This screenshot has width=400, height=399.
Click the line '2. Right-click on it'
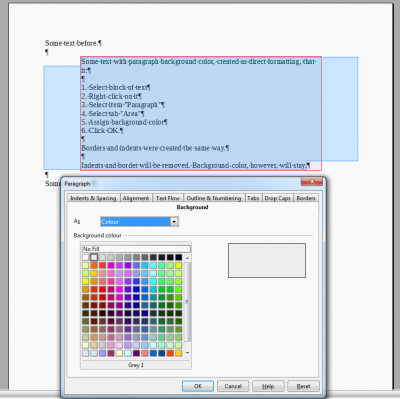tap(111, 96)
